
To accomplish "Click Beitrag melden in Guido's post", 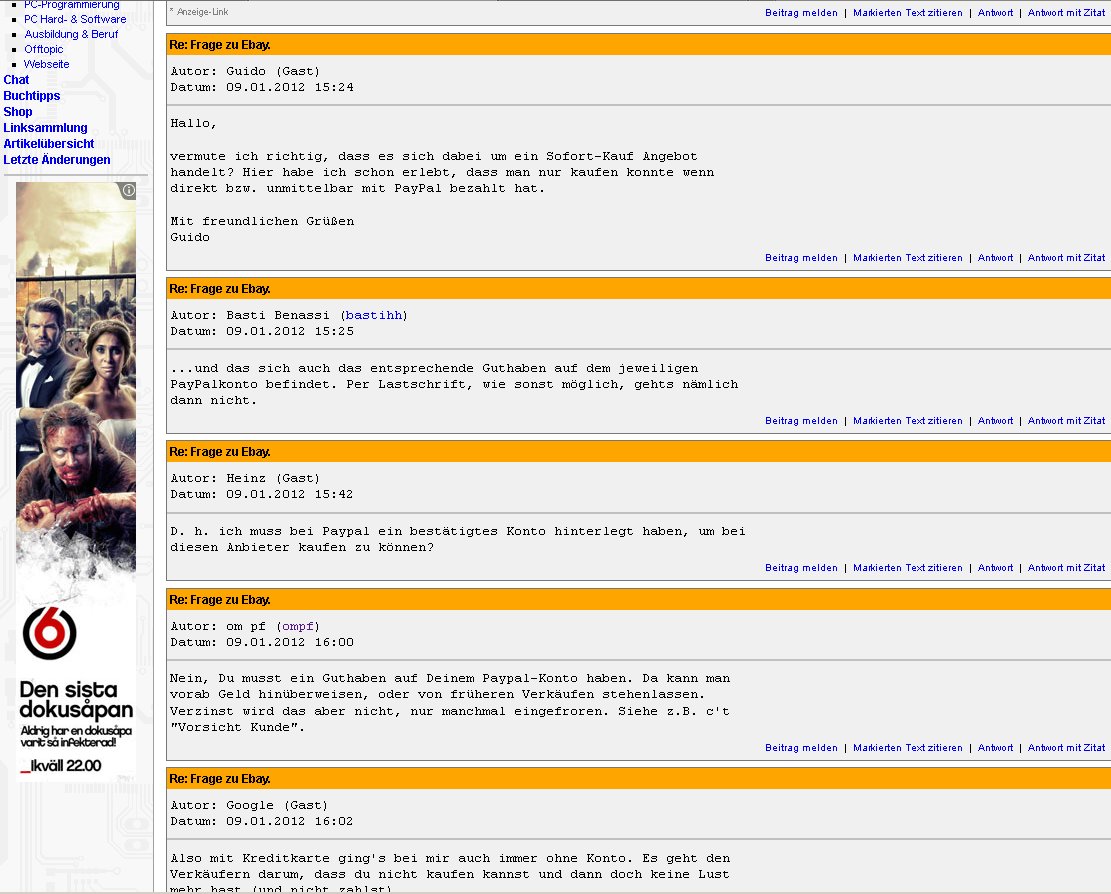I will point(801,258).
